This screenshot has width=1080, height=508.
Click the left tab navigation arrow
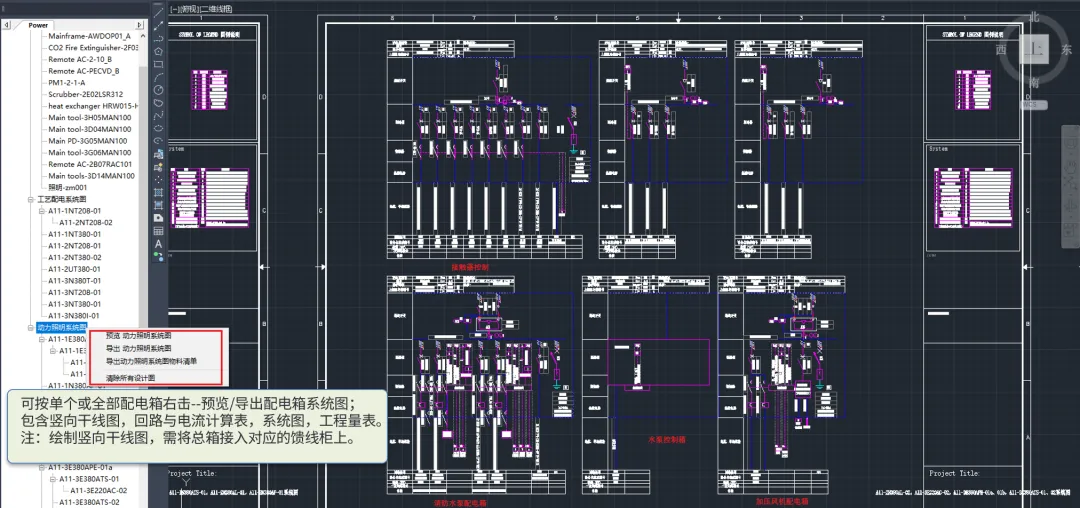coord(6,25)
